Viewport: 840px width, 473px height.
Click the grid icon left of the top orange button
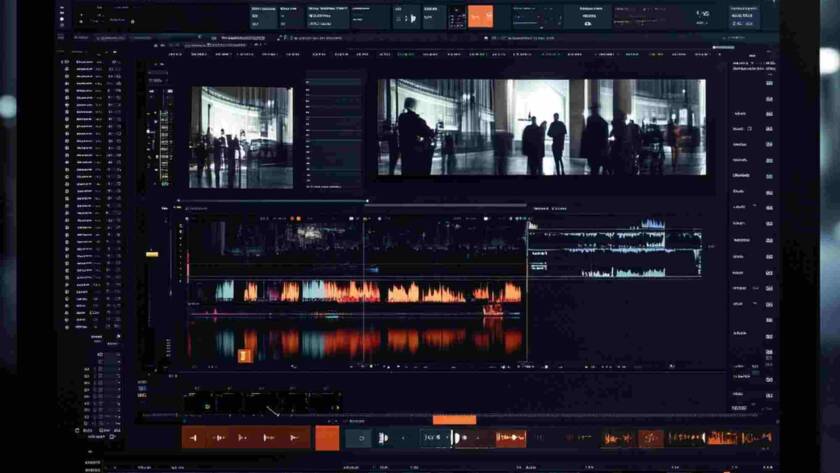(x=456, y=18)
